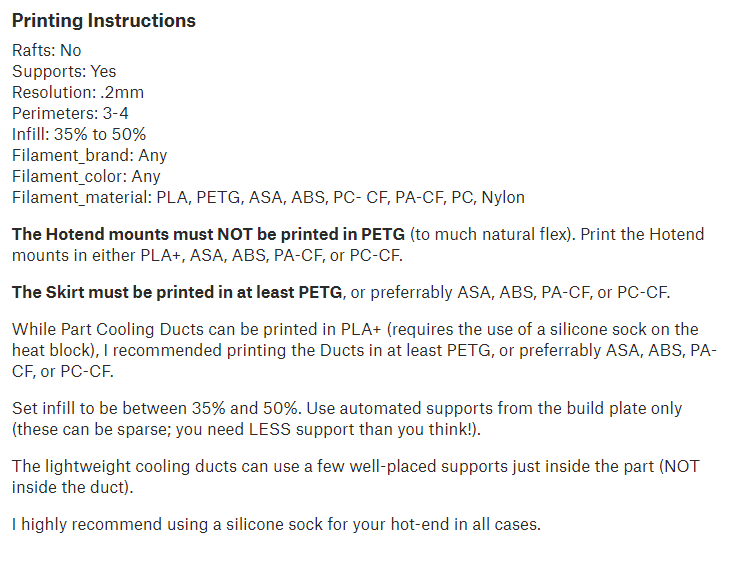
Task: Click the 'Rafts: No' line
Action: point(46,50)
